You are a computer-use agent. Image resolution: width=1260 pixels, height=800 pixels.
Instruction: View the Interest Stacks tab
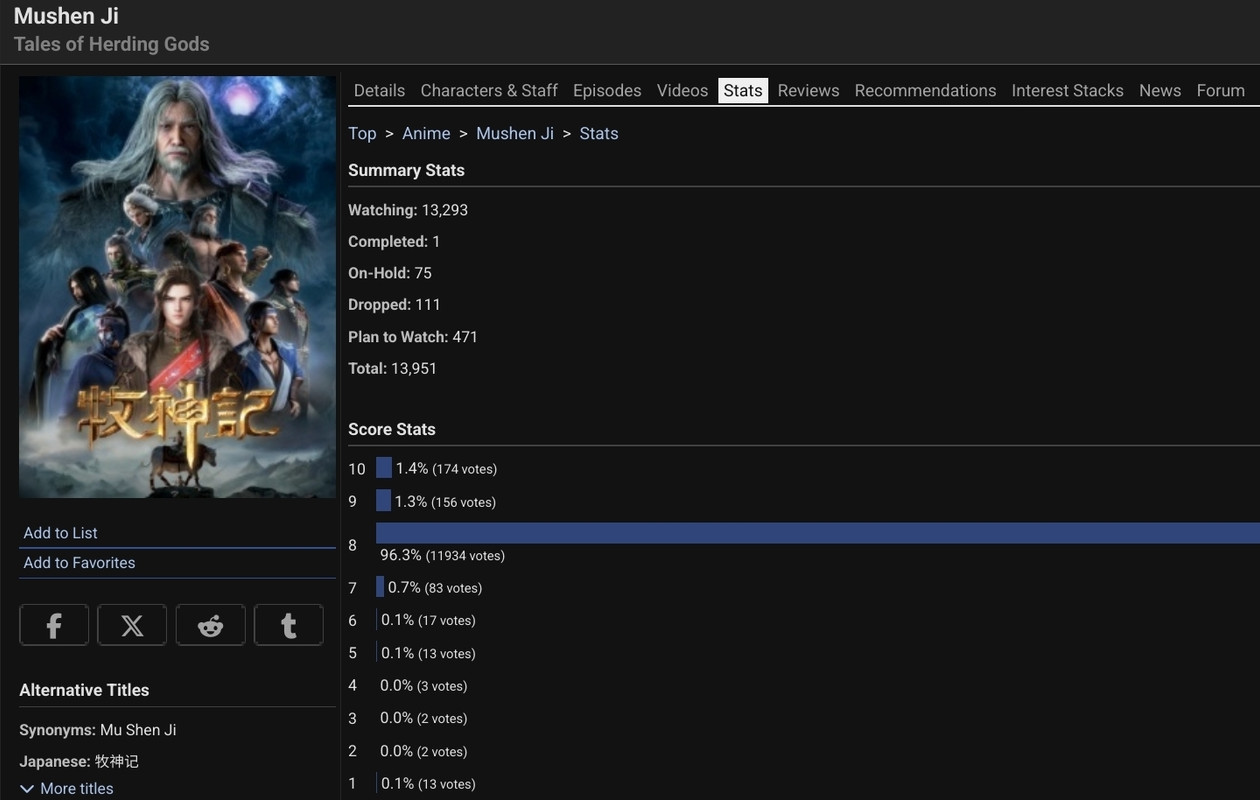[1067, 90]
